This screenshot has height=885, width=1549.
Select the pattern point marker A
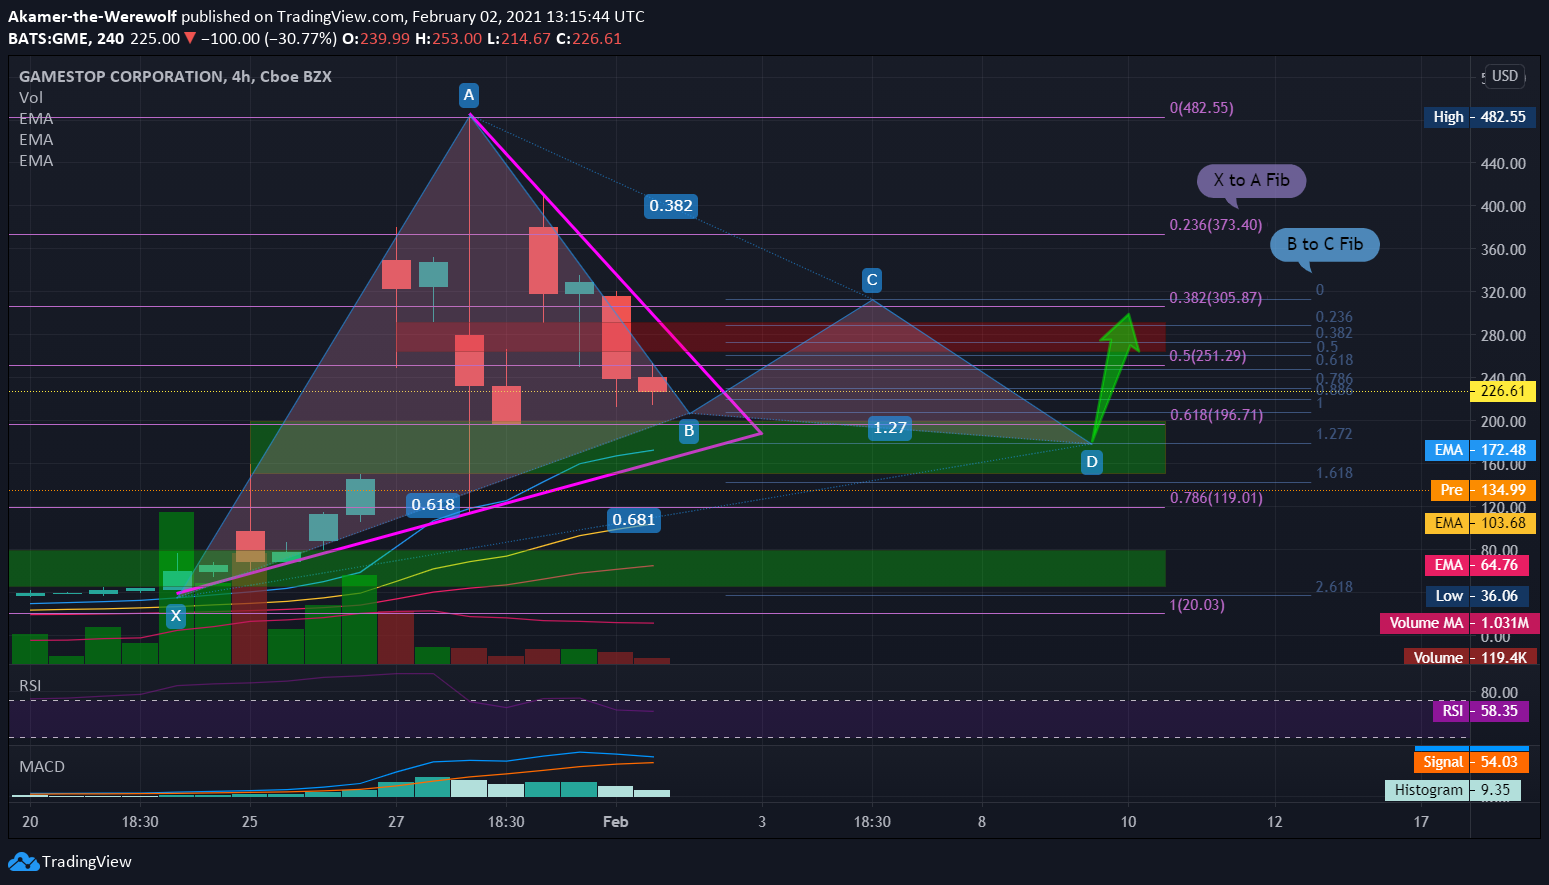[469, 95]
